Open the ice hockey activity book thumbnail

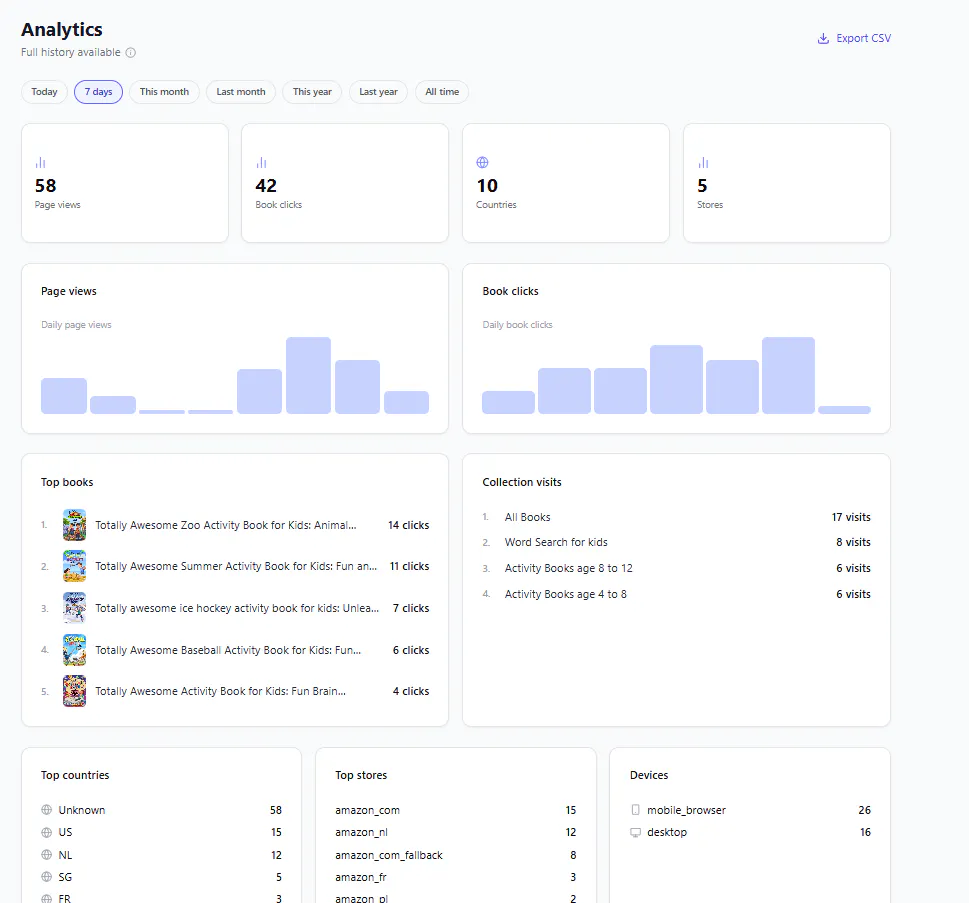point(75,608)
